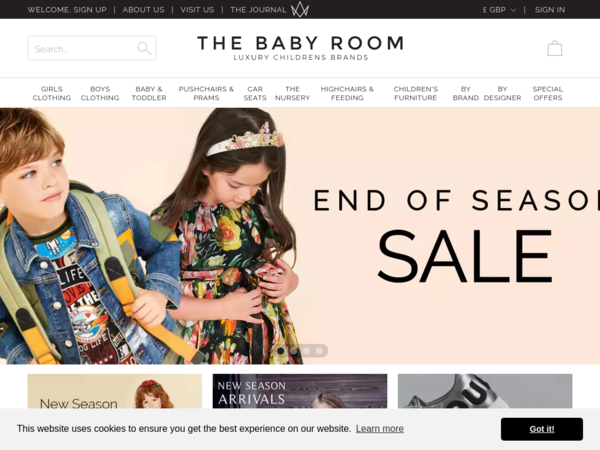Click the Sign In link

pyautogui.click(x=550, y=10)
